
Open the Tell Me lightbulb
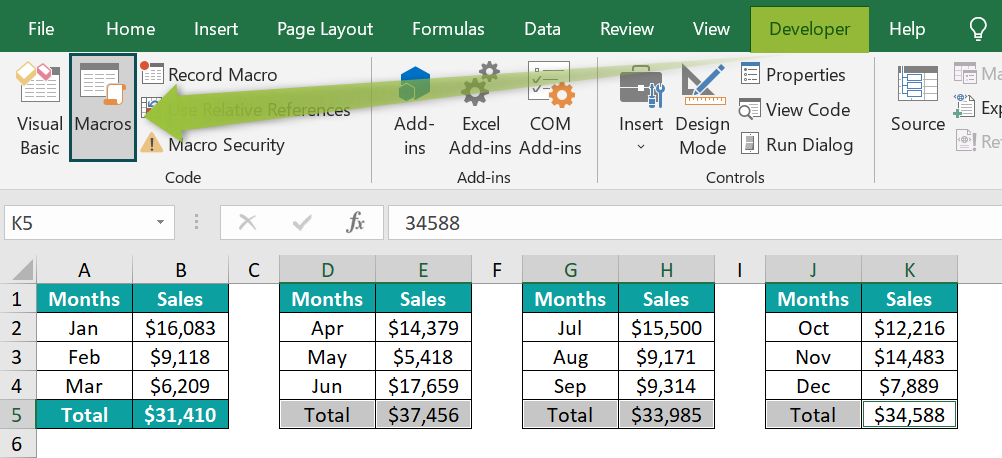pos(978,29)
